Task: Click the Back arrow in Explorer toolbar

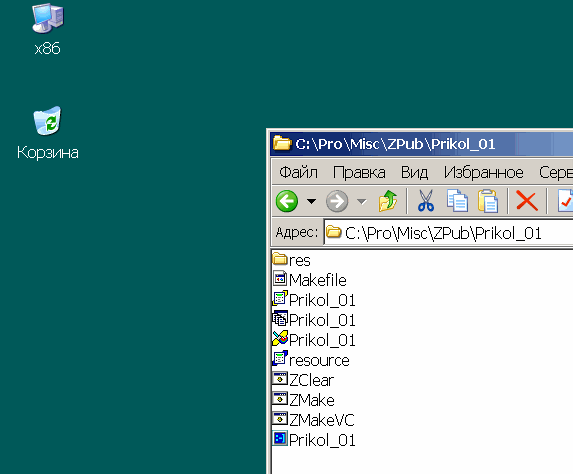Action: (287, 201)
